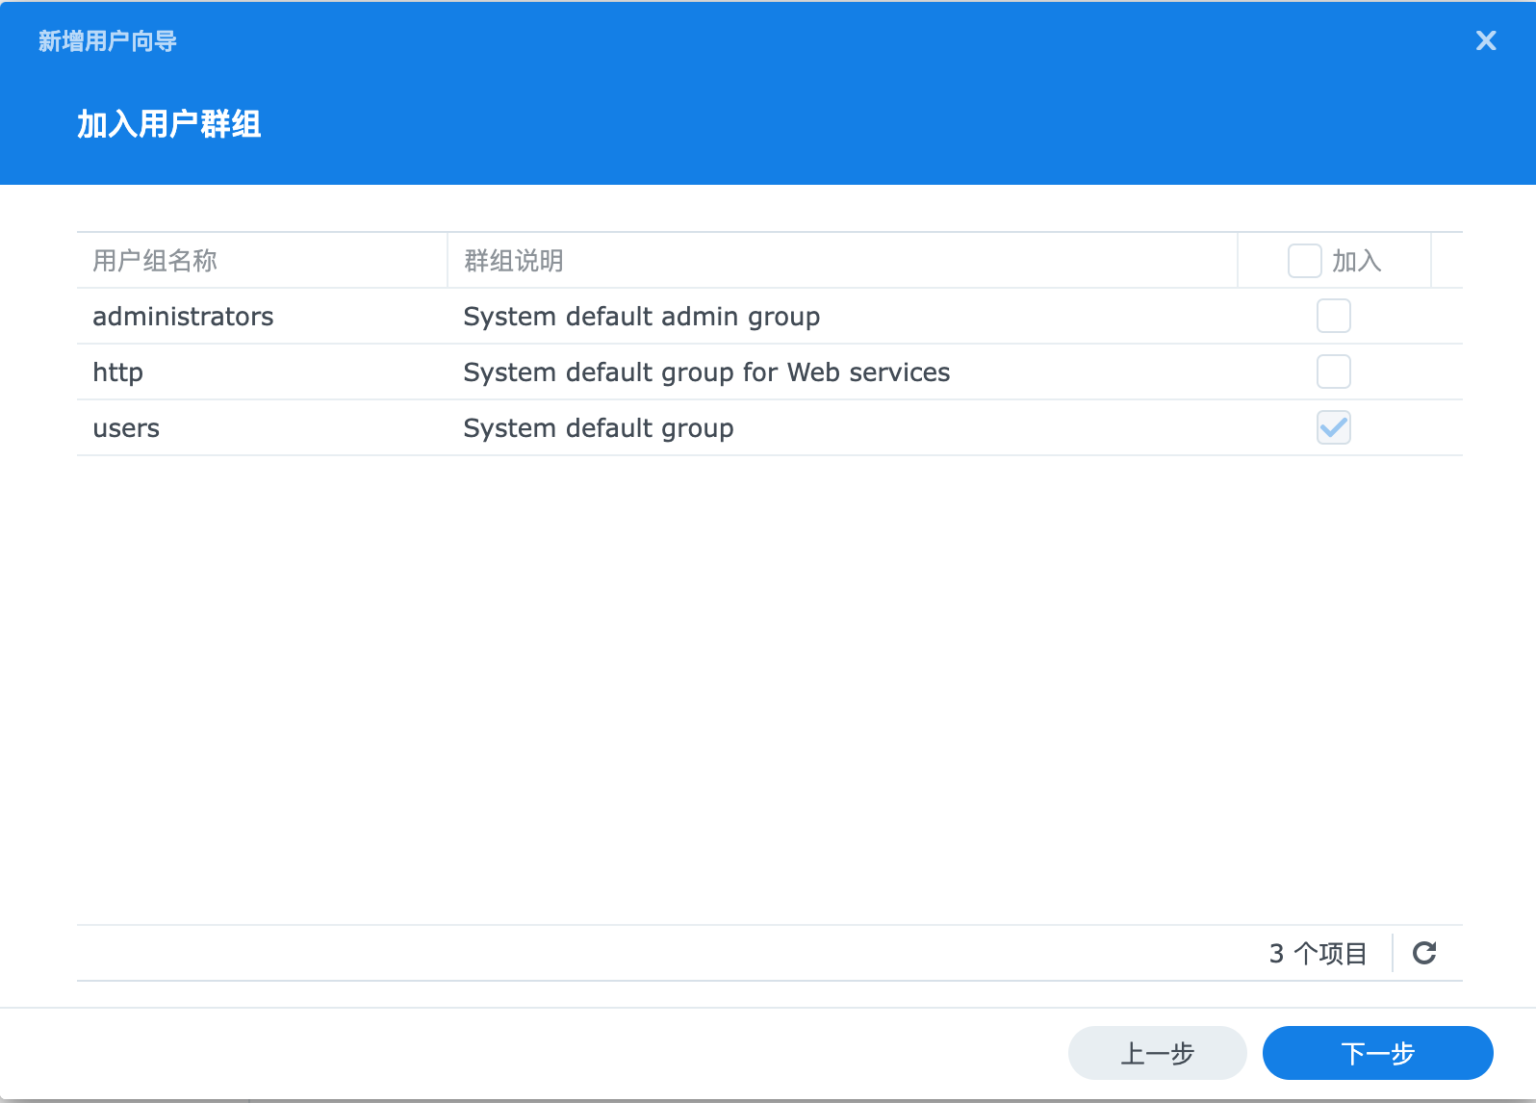This screenshot has height=1103, width=1536.
Task: Click the 3 个项目 item count label
Action: [x=1318, y=953]
